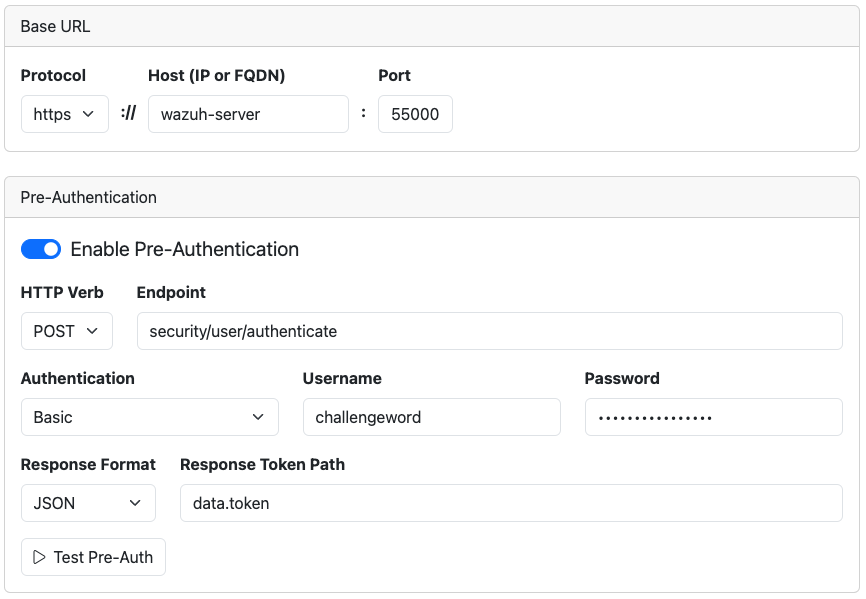866x599 pixels.
Task: Click the Endpoint label
Action: (x=171, y=293)
